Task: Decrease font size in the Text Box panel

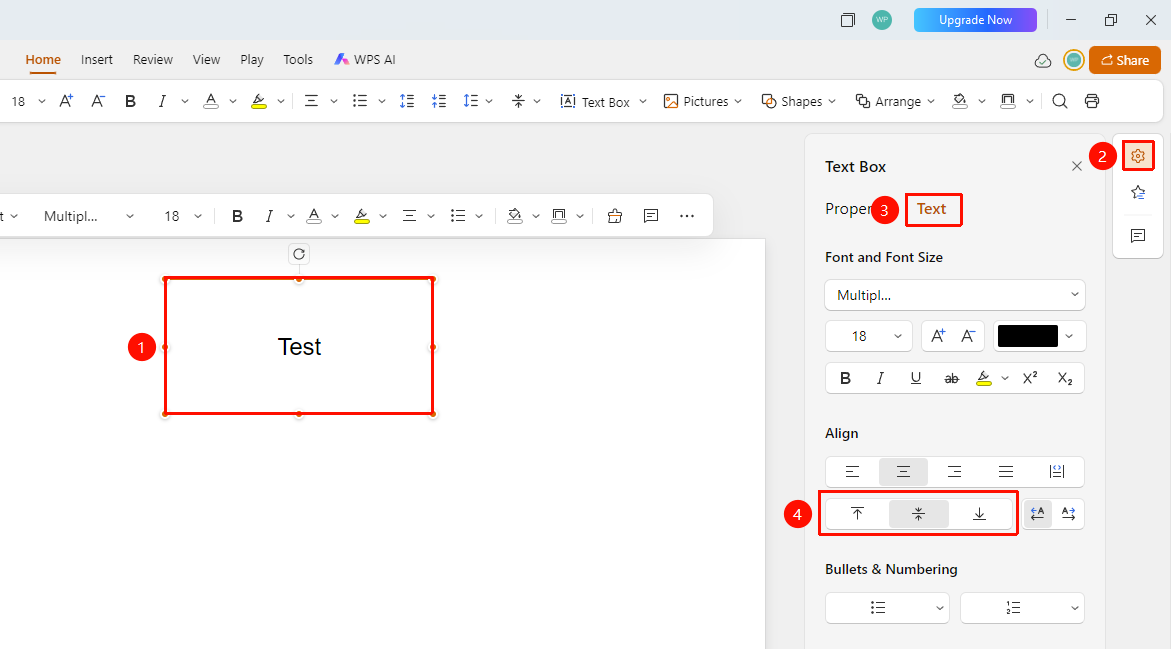Action: (969, 336)
